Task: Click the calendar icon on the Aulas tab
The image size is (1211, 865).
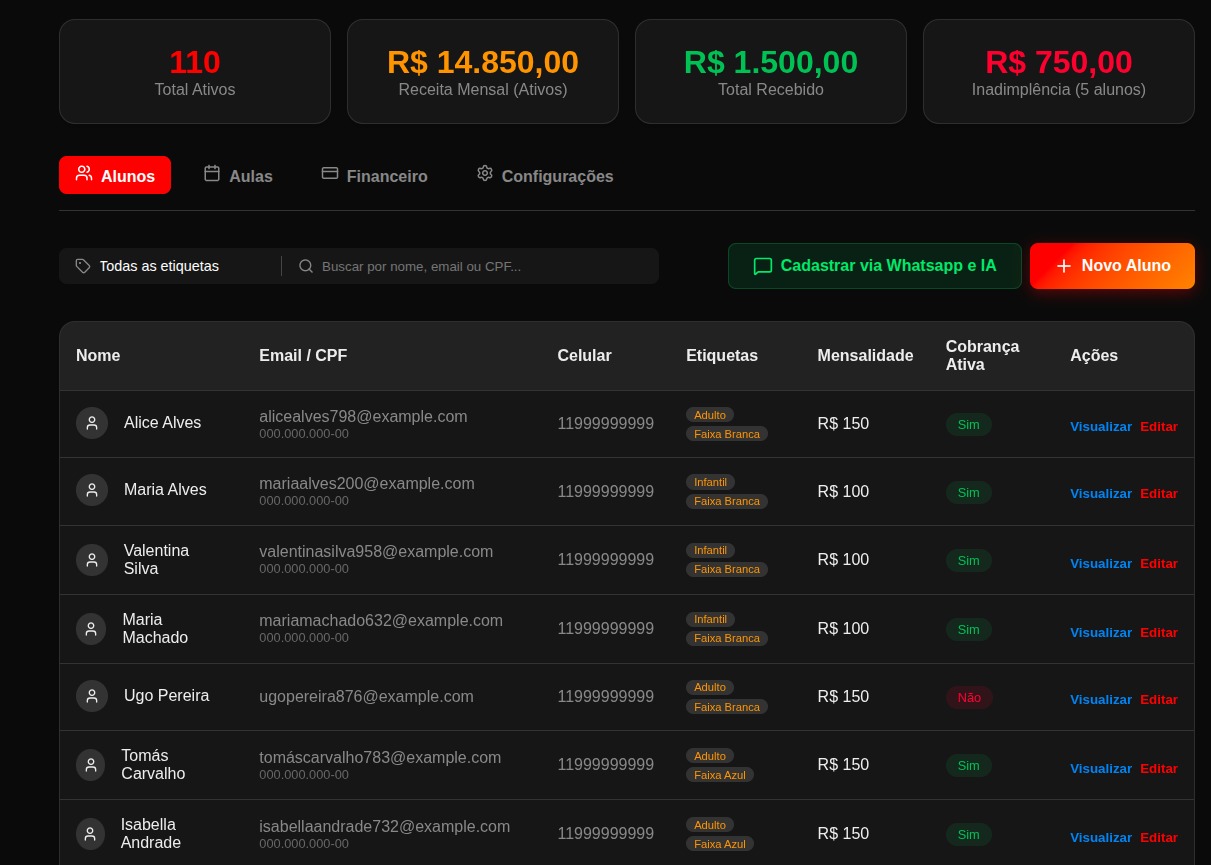Action: click(212, 173)
